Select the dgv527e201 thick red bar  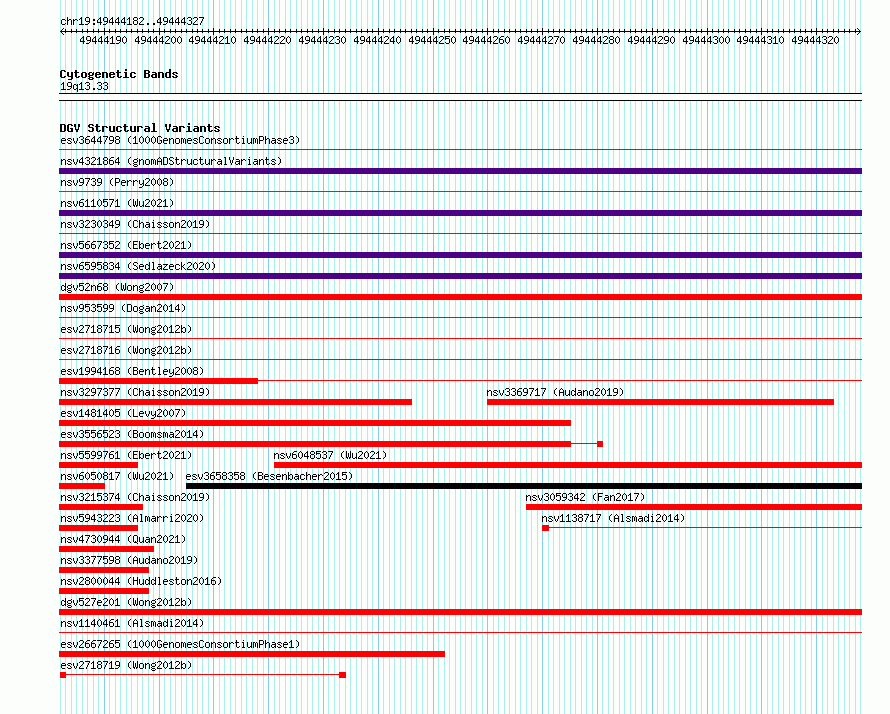(460, 612)
